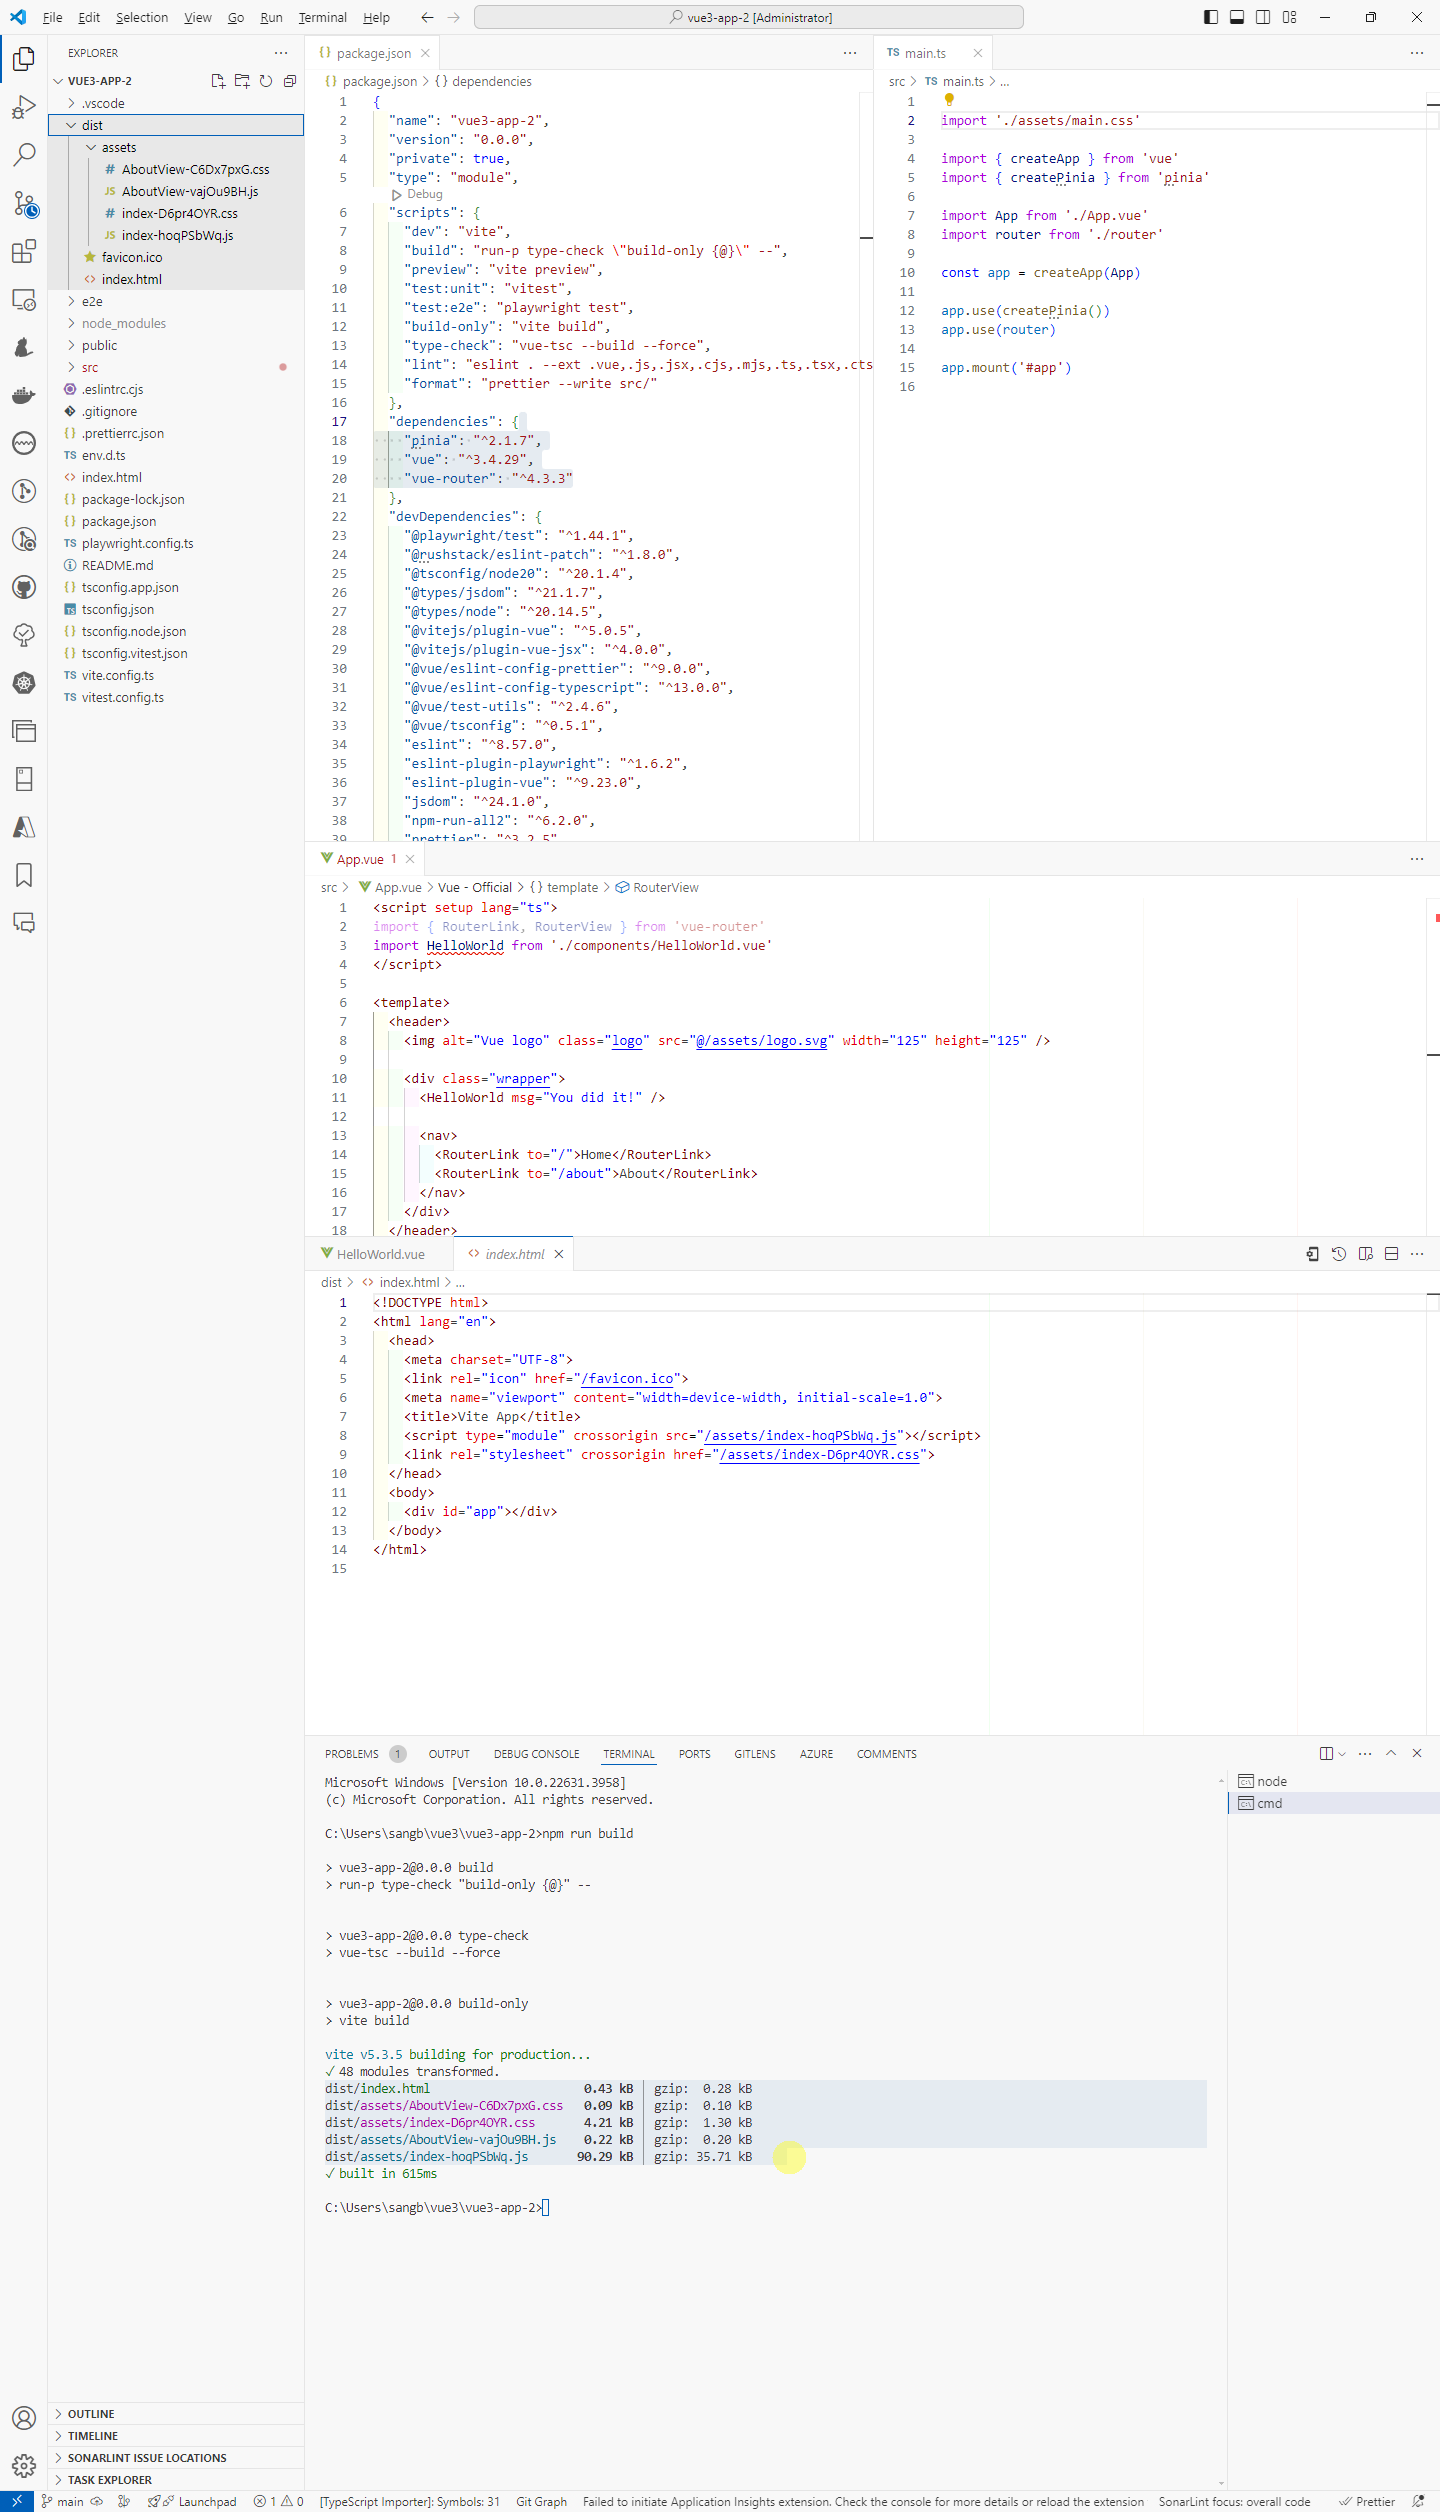Expand the TASK EXPLORER section
Image resolution: width=1440 pixels, height=2512 pixels.
click(x=176, y=2480)
